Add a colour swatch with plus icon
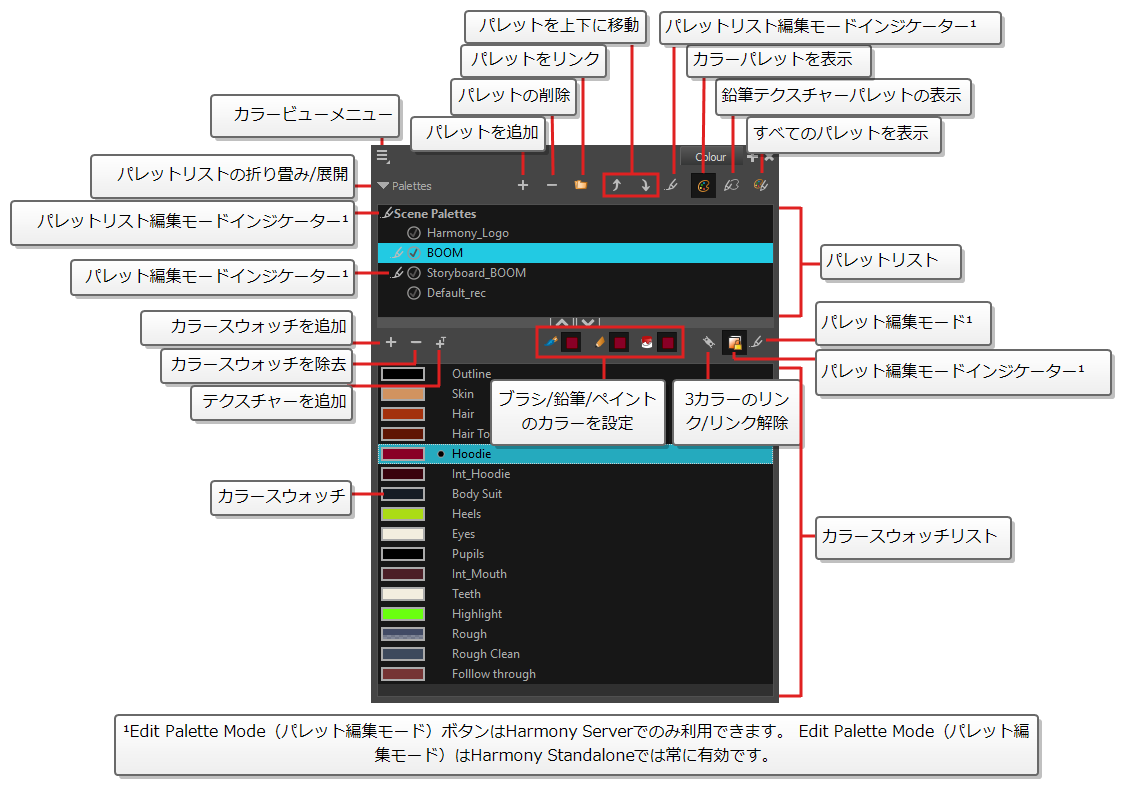The image size is (1127, 791). pyautogui.click(x=391, y=343)
